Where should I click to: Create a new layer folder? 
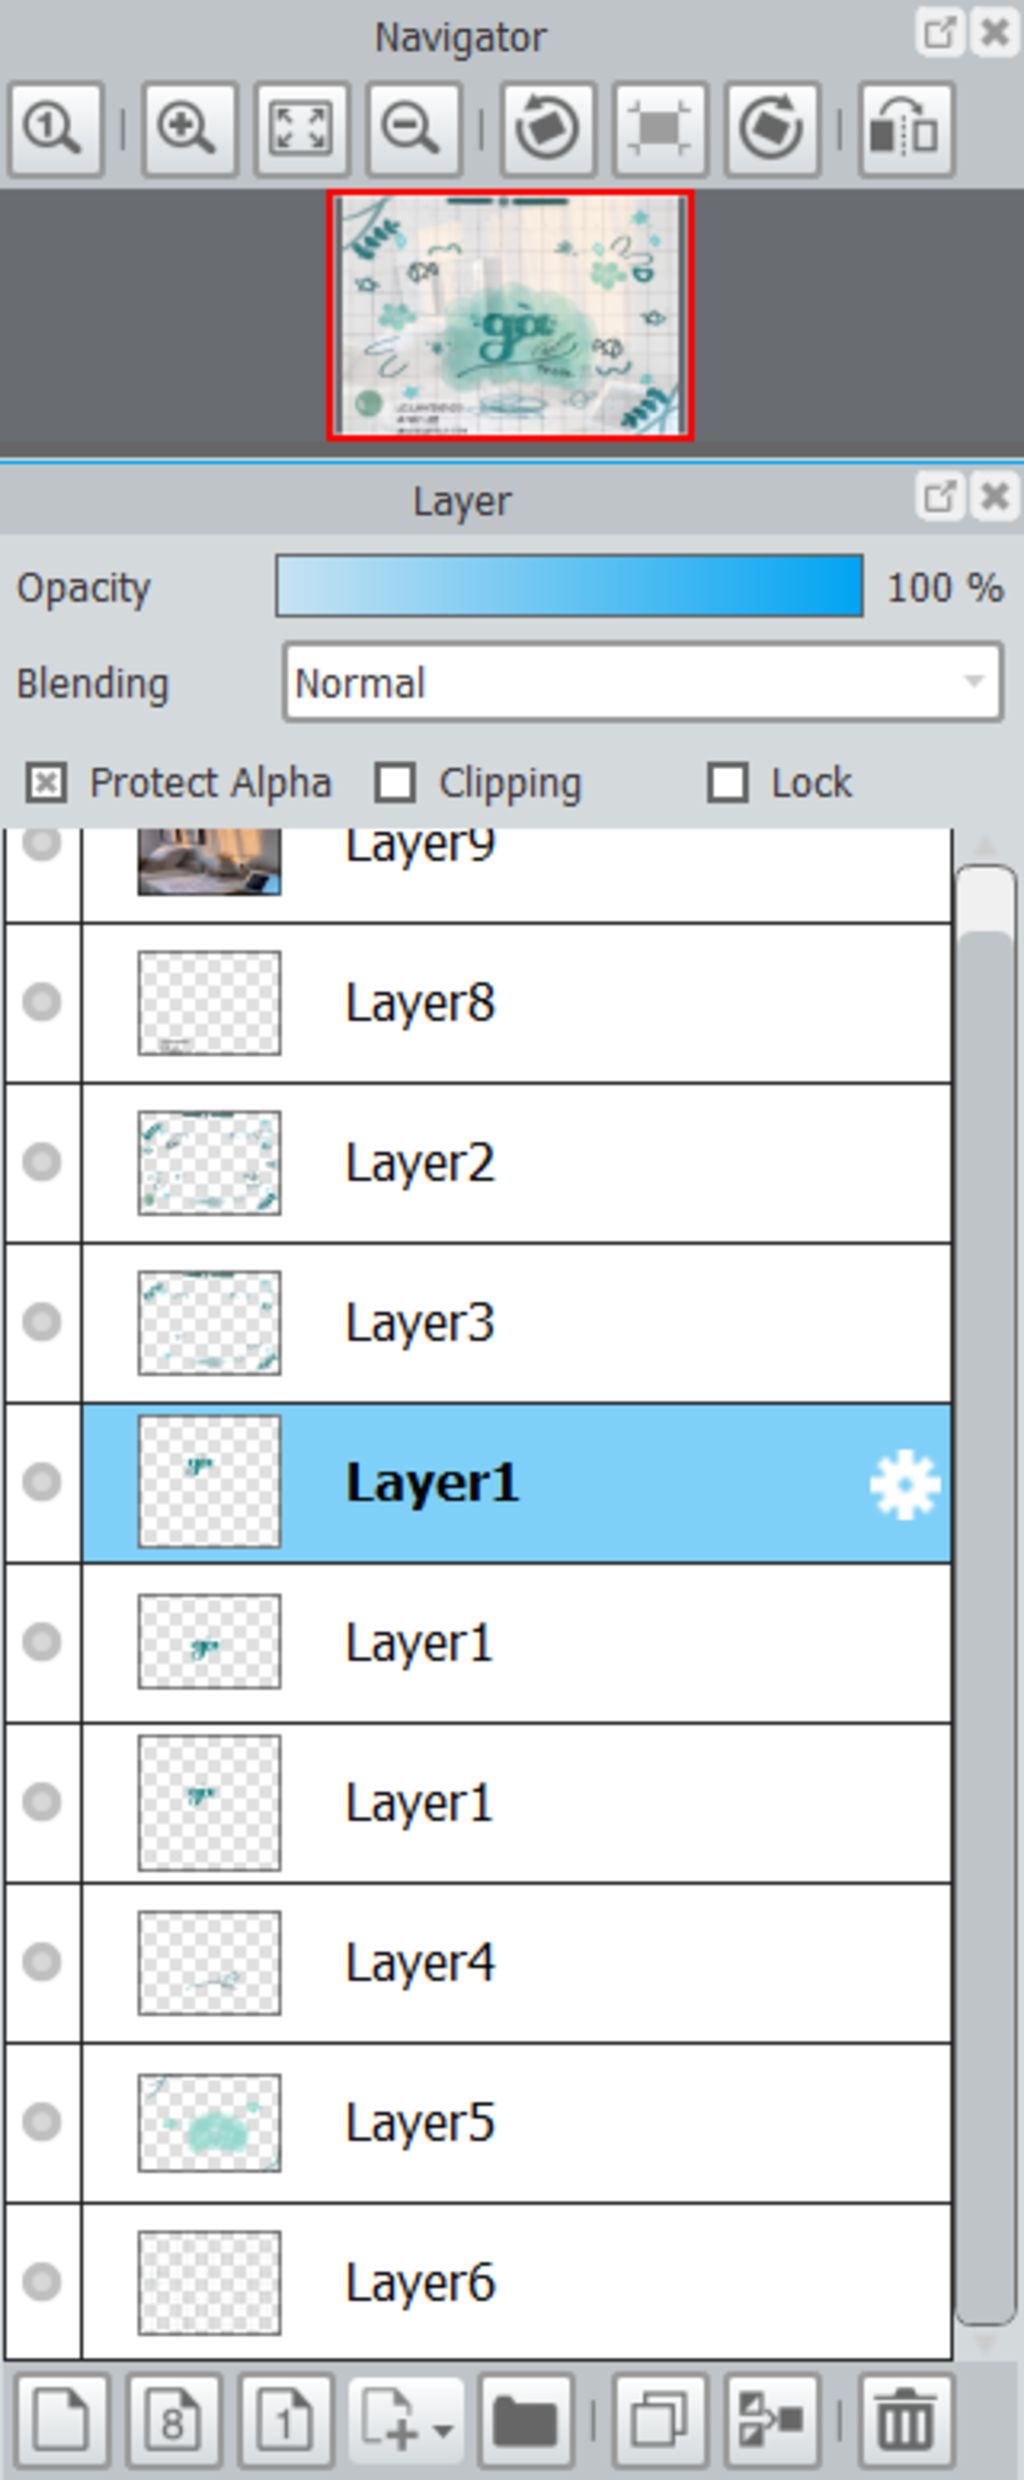tap(525, 2420)
